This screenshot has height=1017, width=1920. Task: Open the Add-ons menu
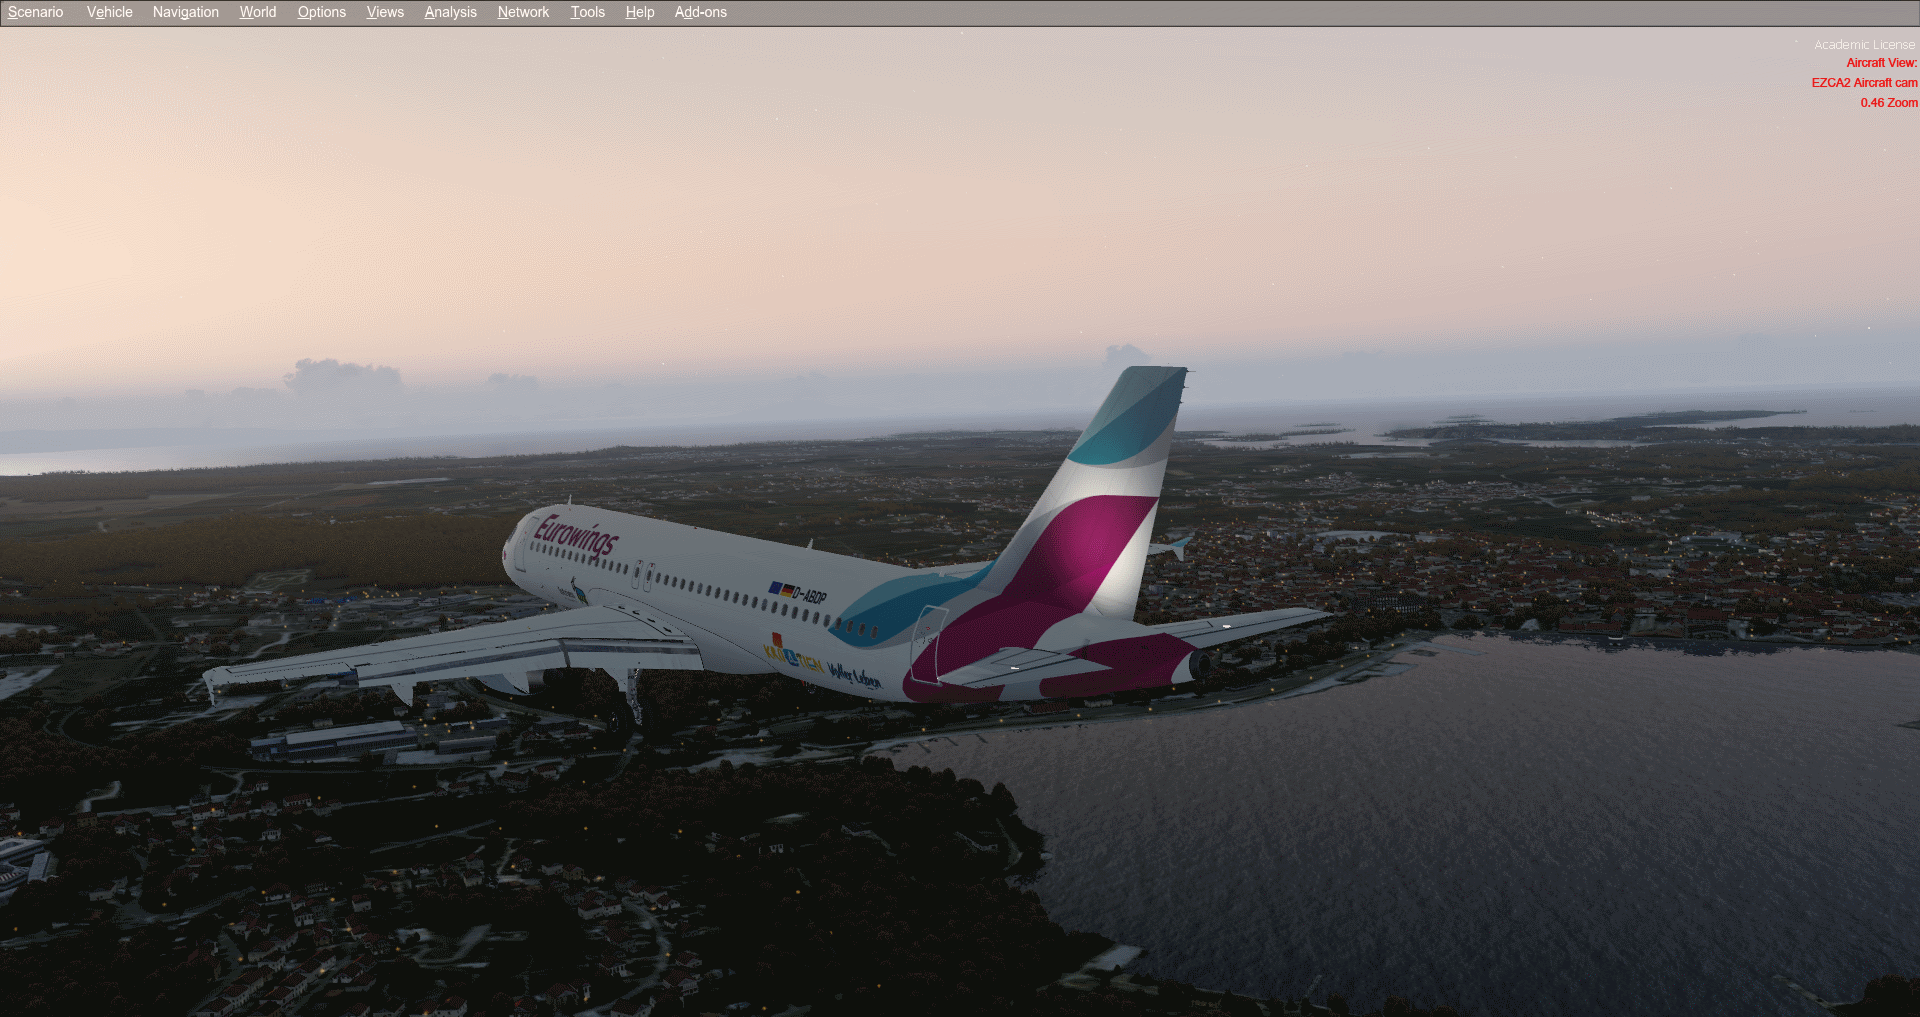point(700,12)
